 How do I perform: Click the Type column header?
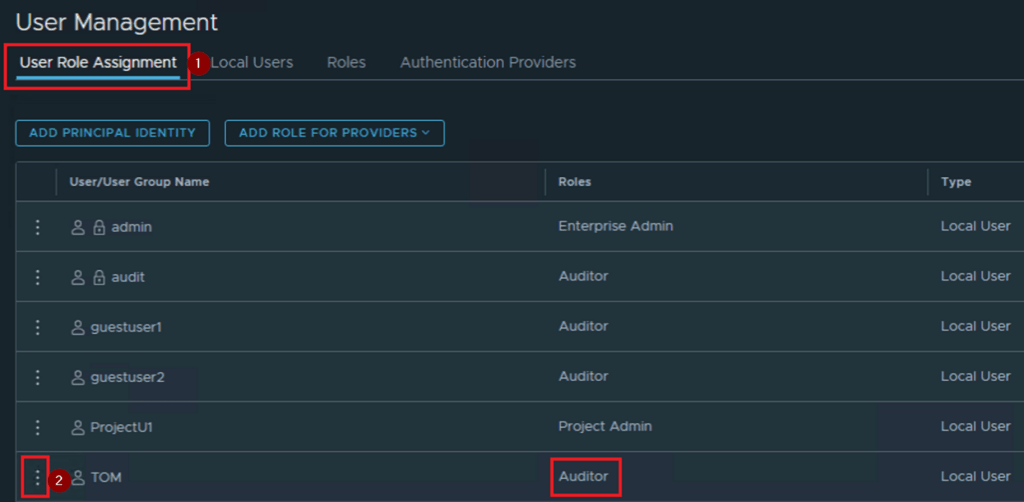click(x=956, y=182)
